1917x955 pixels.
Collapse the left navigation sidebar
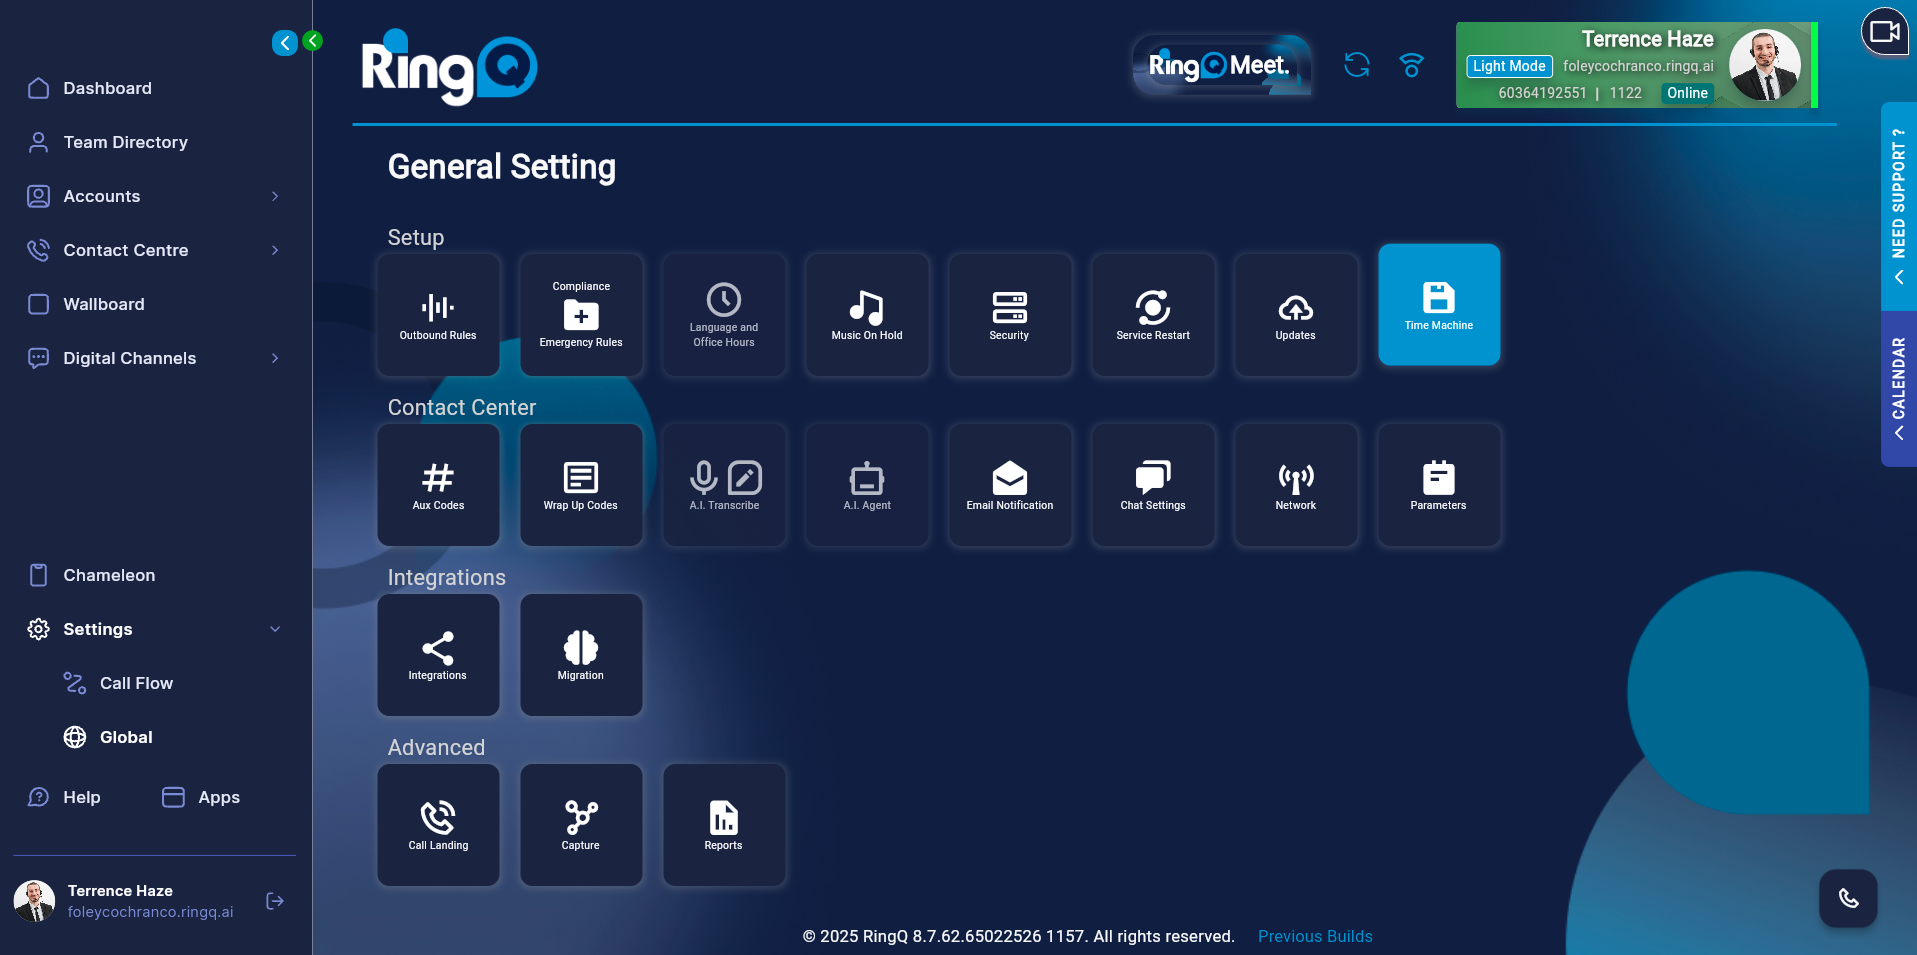coord(284,42)
